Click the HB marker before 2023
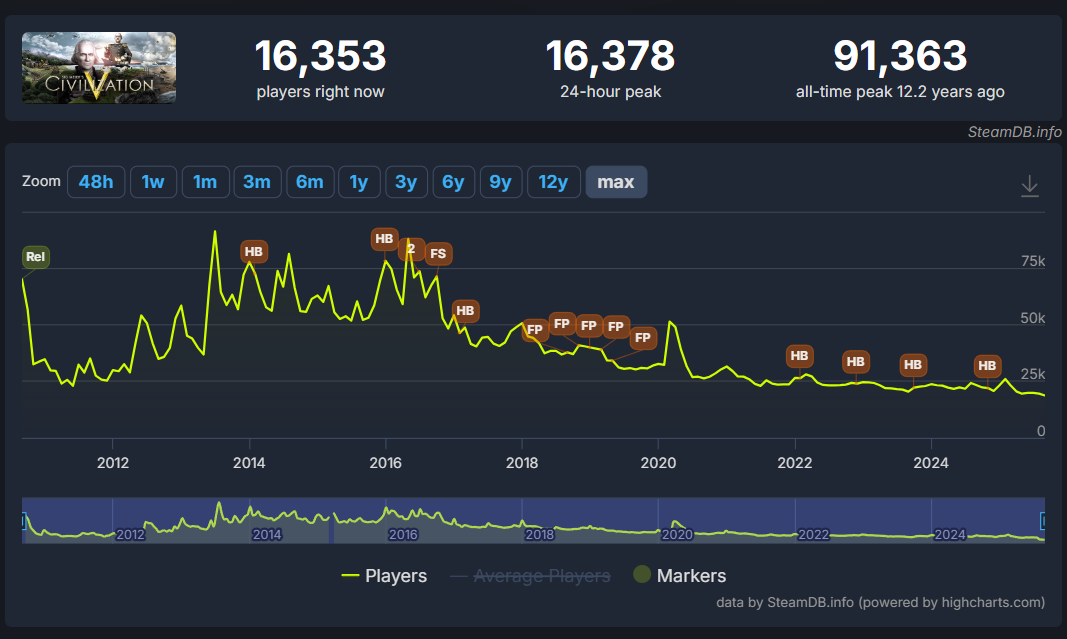 (x=856, y=362)
